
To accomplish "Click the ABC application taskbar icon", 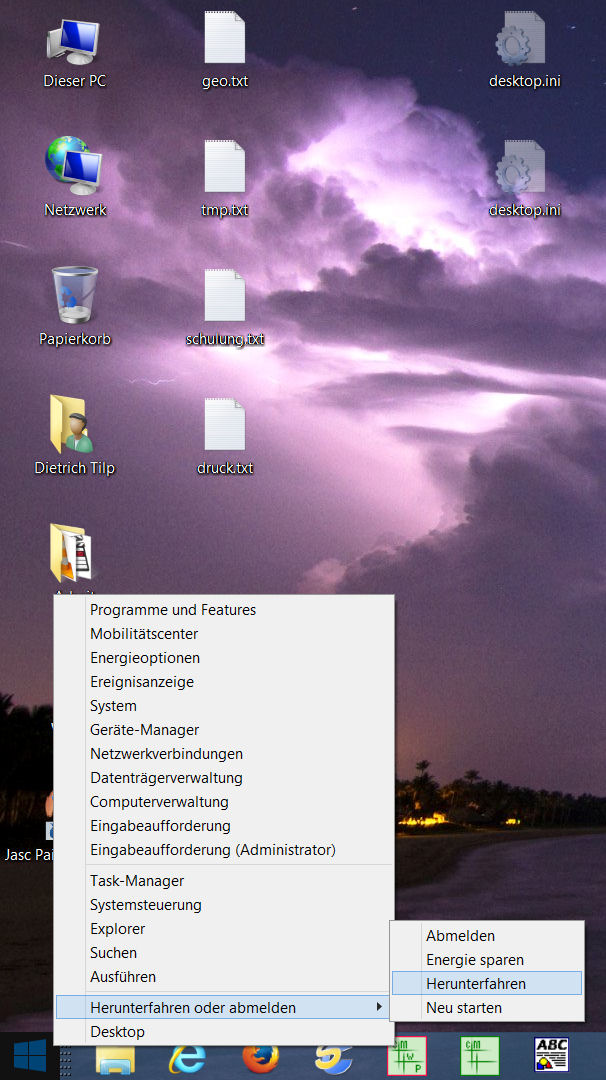I will point(552,1056).
